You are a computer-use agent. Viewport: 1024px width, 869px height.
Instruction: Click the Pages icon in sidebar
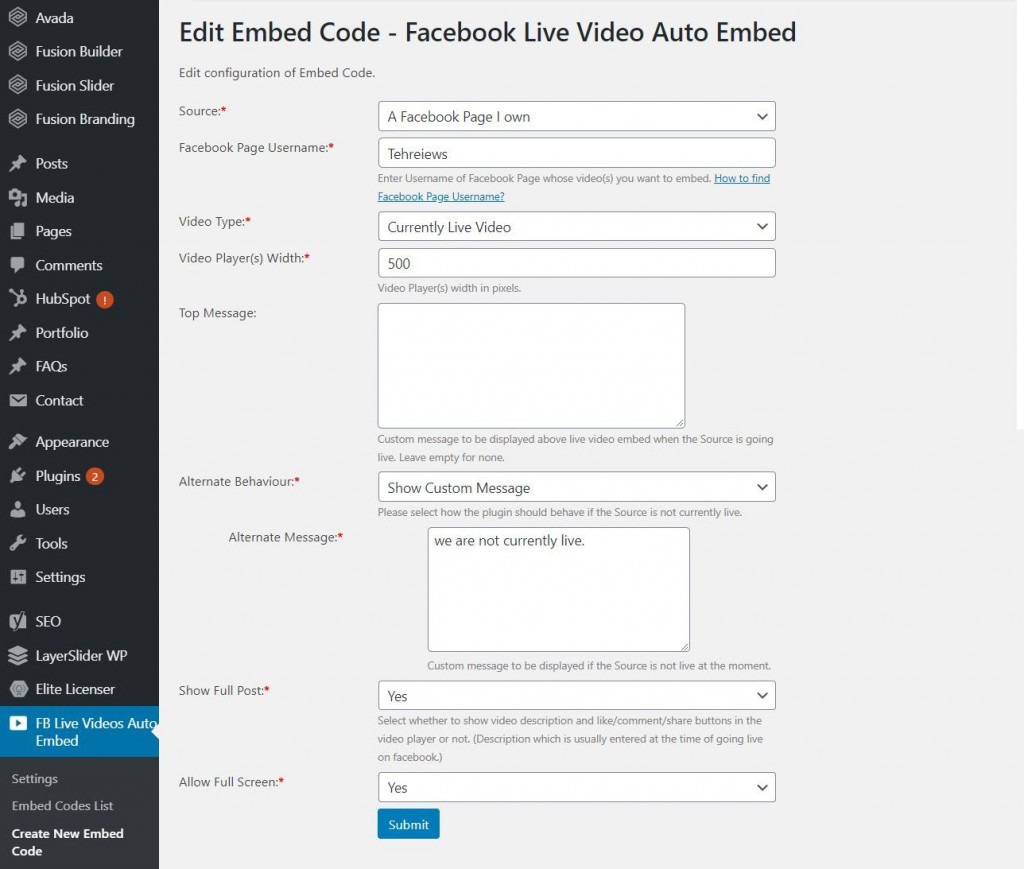[x=18, y=231]
